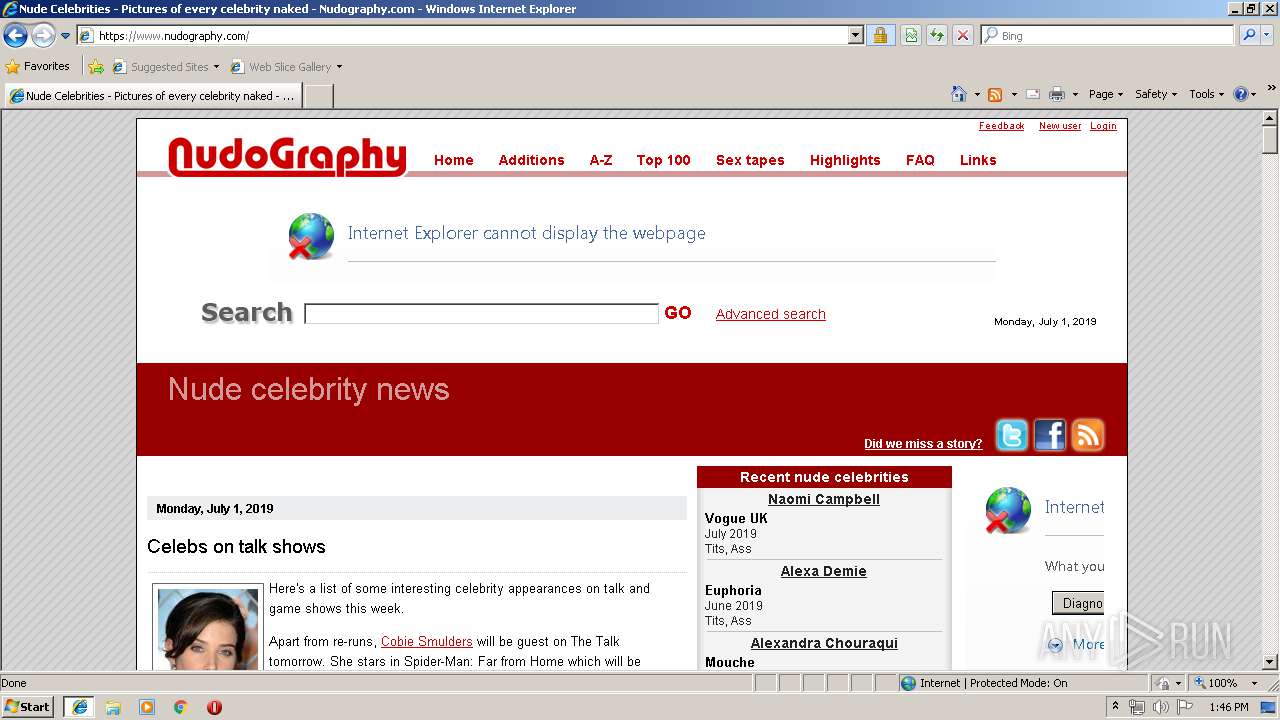Viewport: 1280px width, 720px height.
Task: Add page to the Favorites bar icon
Action: click(96, 67)
